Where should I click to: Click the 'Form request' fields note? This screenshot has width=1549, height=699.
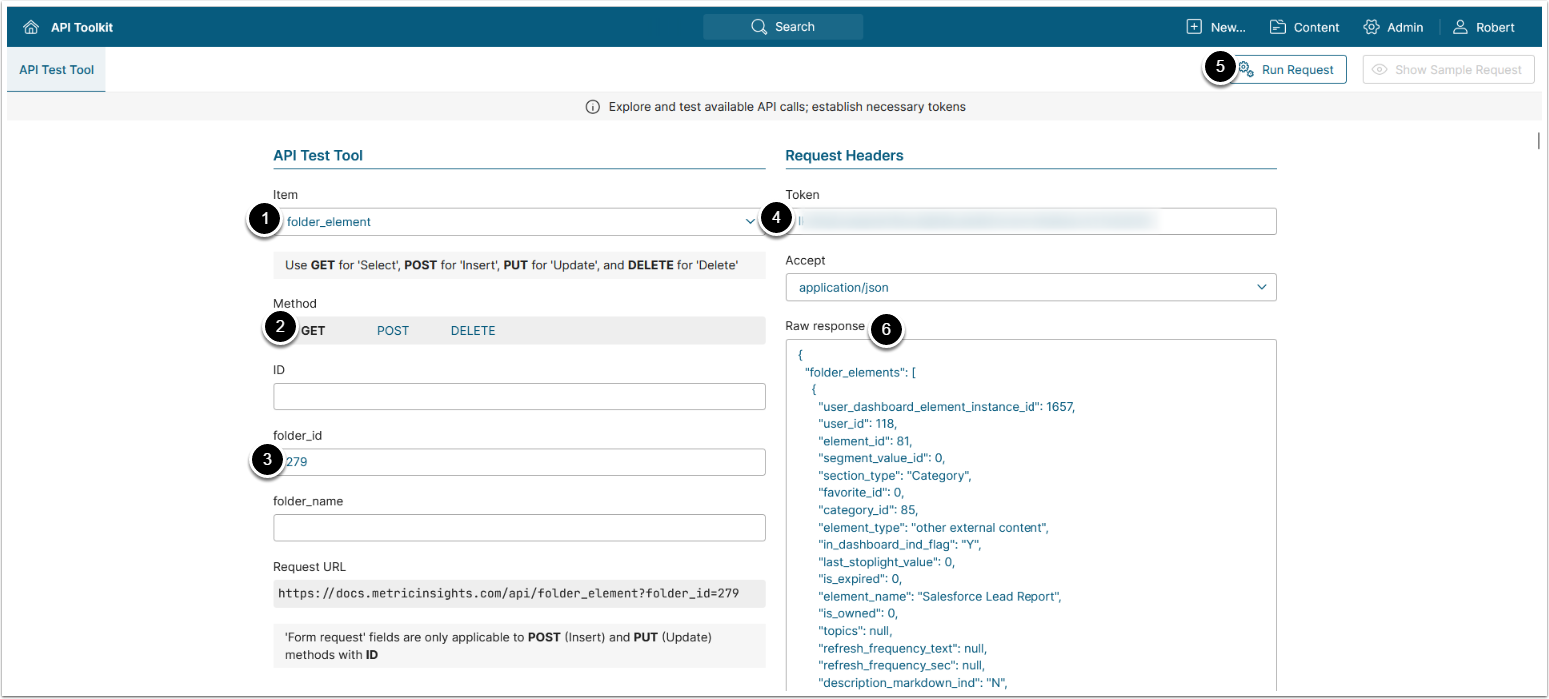pos(519,646)
